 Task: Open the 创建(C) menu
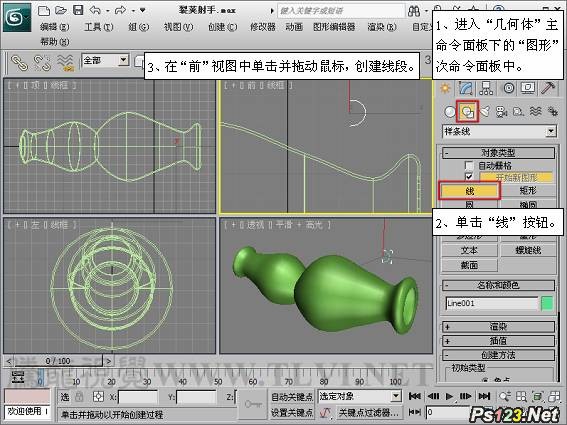click(x=223, y=27)
